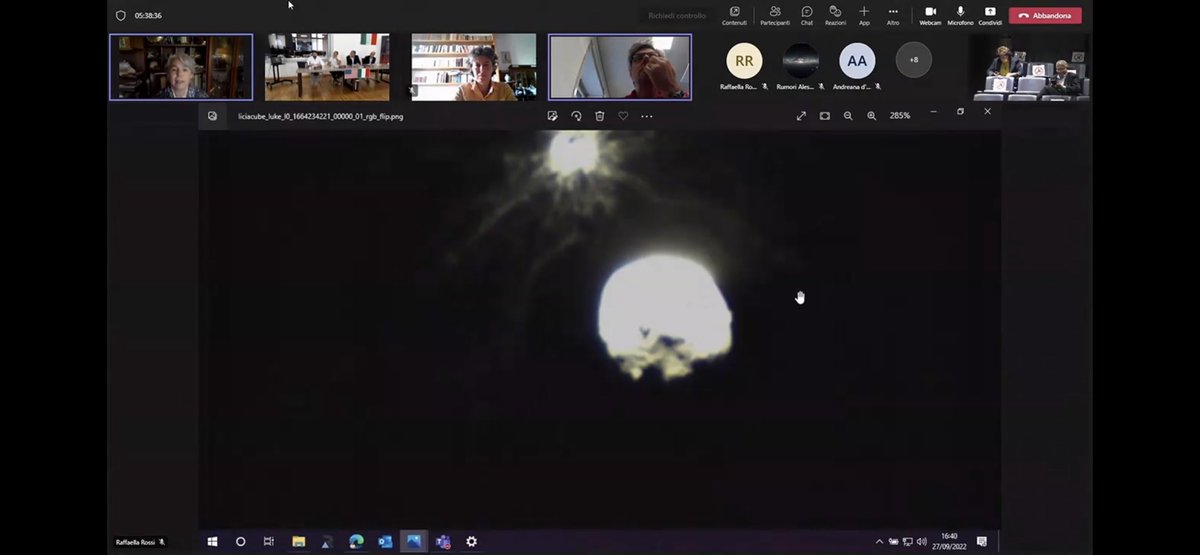Open Settings gear on the taskbar

(471, 542)
